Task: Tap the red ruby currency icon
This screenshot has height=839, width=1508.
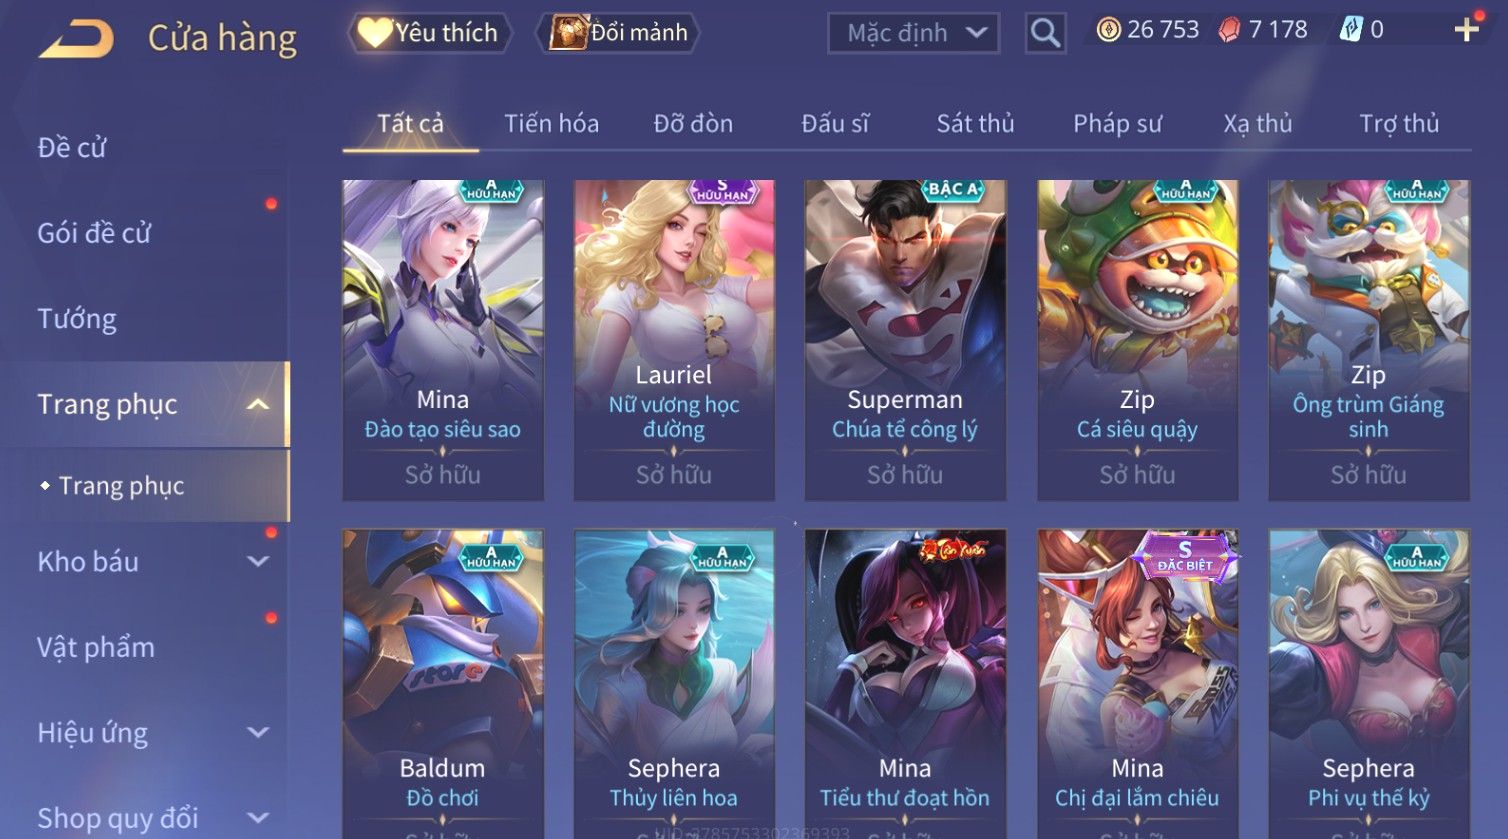Action: pyautogui.click(x=1229, y=30)
